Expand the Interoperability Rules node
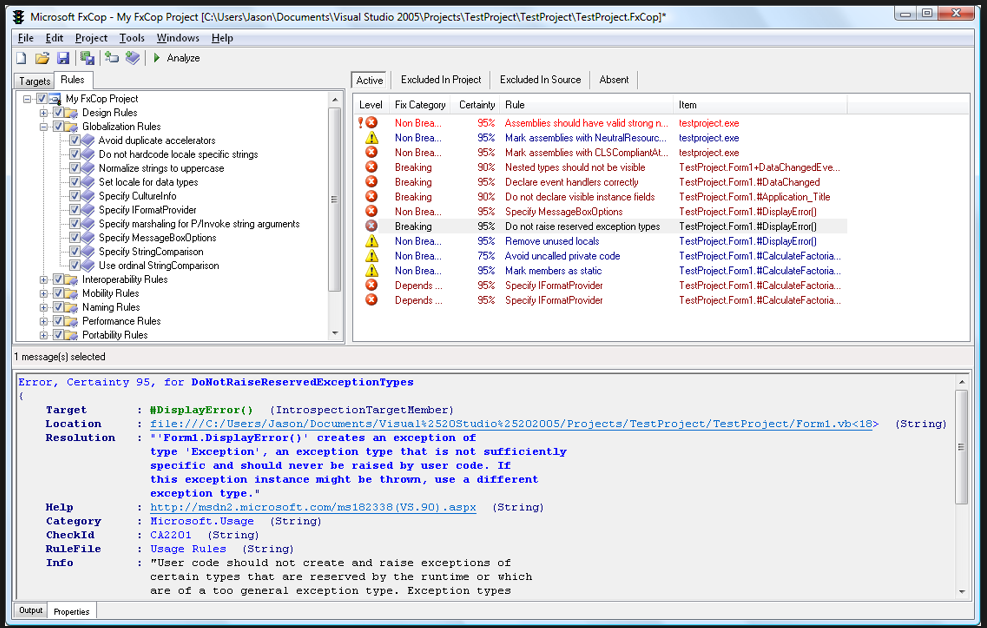Screen dimensions: 987x628 click(44, 280)
